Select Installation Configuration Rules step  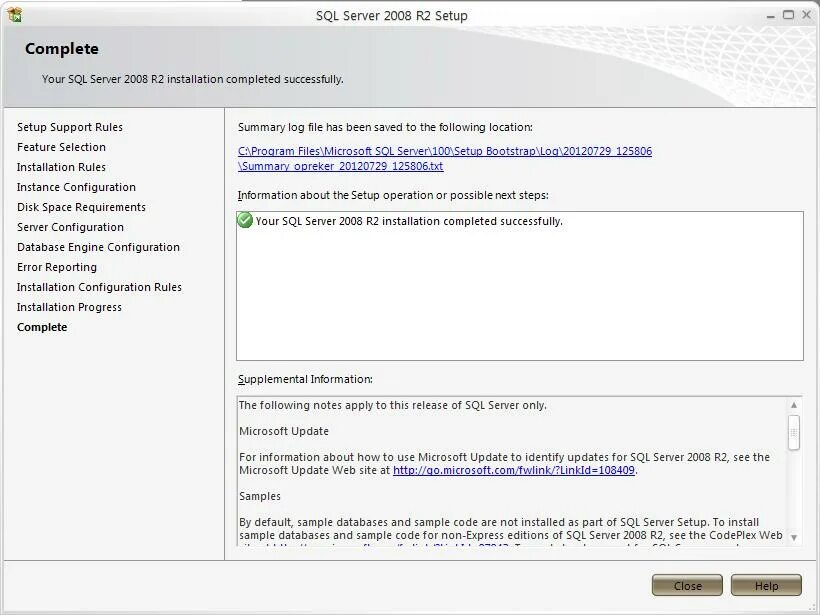(99, 287)
